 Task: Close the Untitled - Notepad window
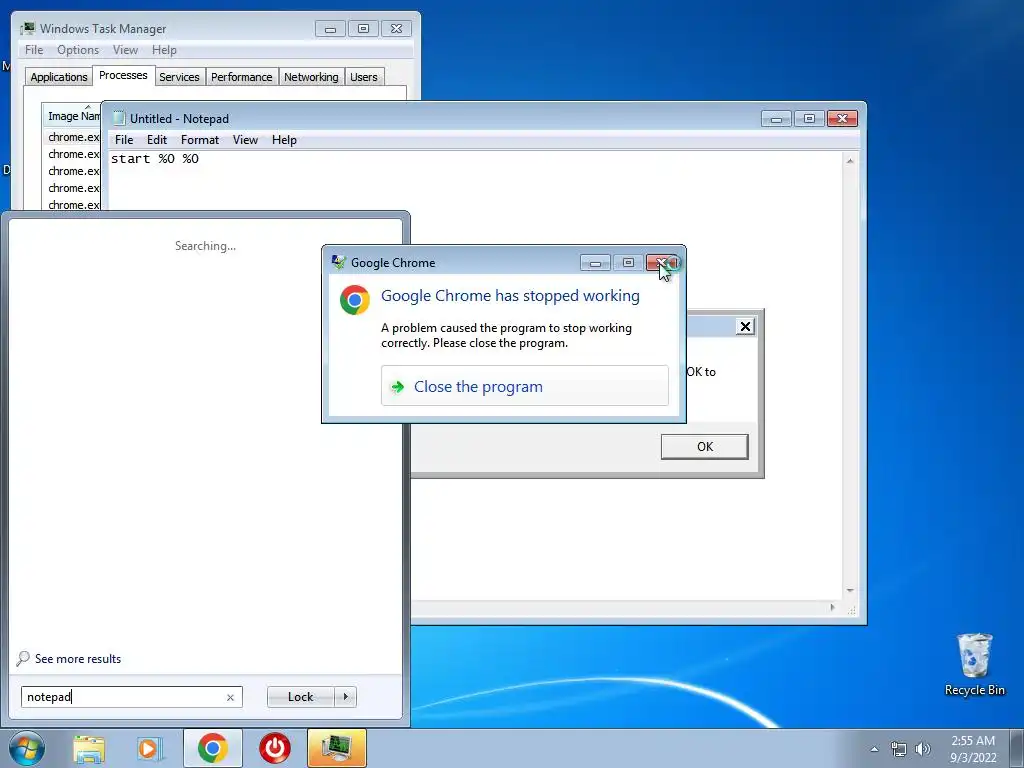(842, 119)
